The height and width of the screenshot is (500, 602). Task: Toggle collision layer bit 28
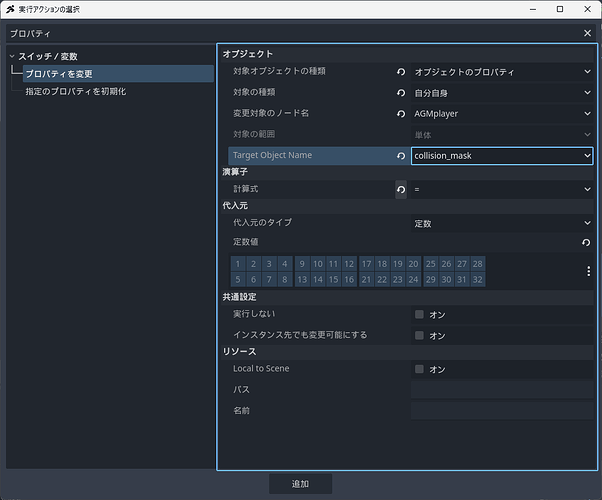coord(478,264)
